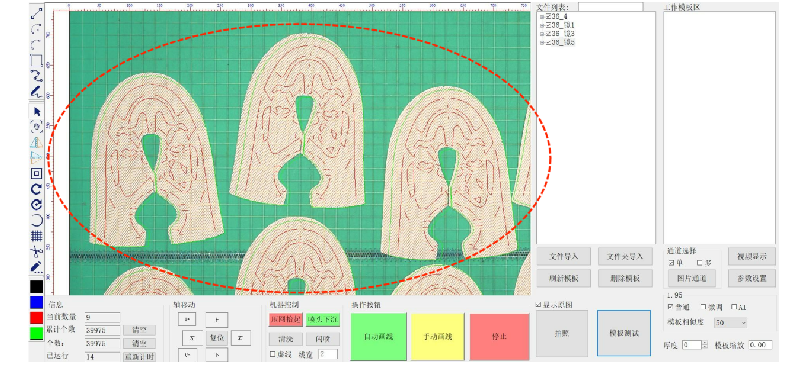The width and height of the screenshot is (788, 371).
Task: Click the 文件夹导入 folder import button
Action: pos(626,256)
